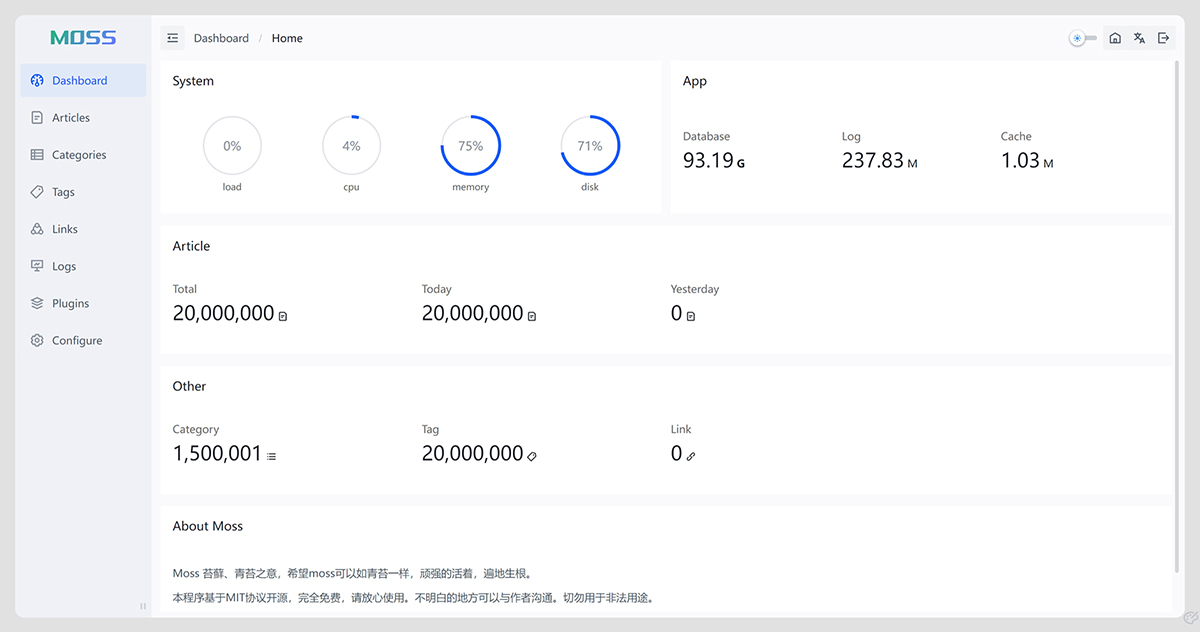The height and width of the screenshot is (632, 1200).
Task: Click the Dashboard breadcrumb link
Action: (221, 38)
